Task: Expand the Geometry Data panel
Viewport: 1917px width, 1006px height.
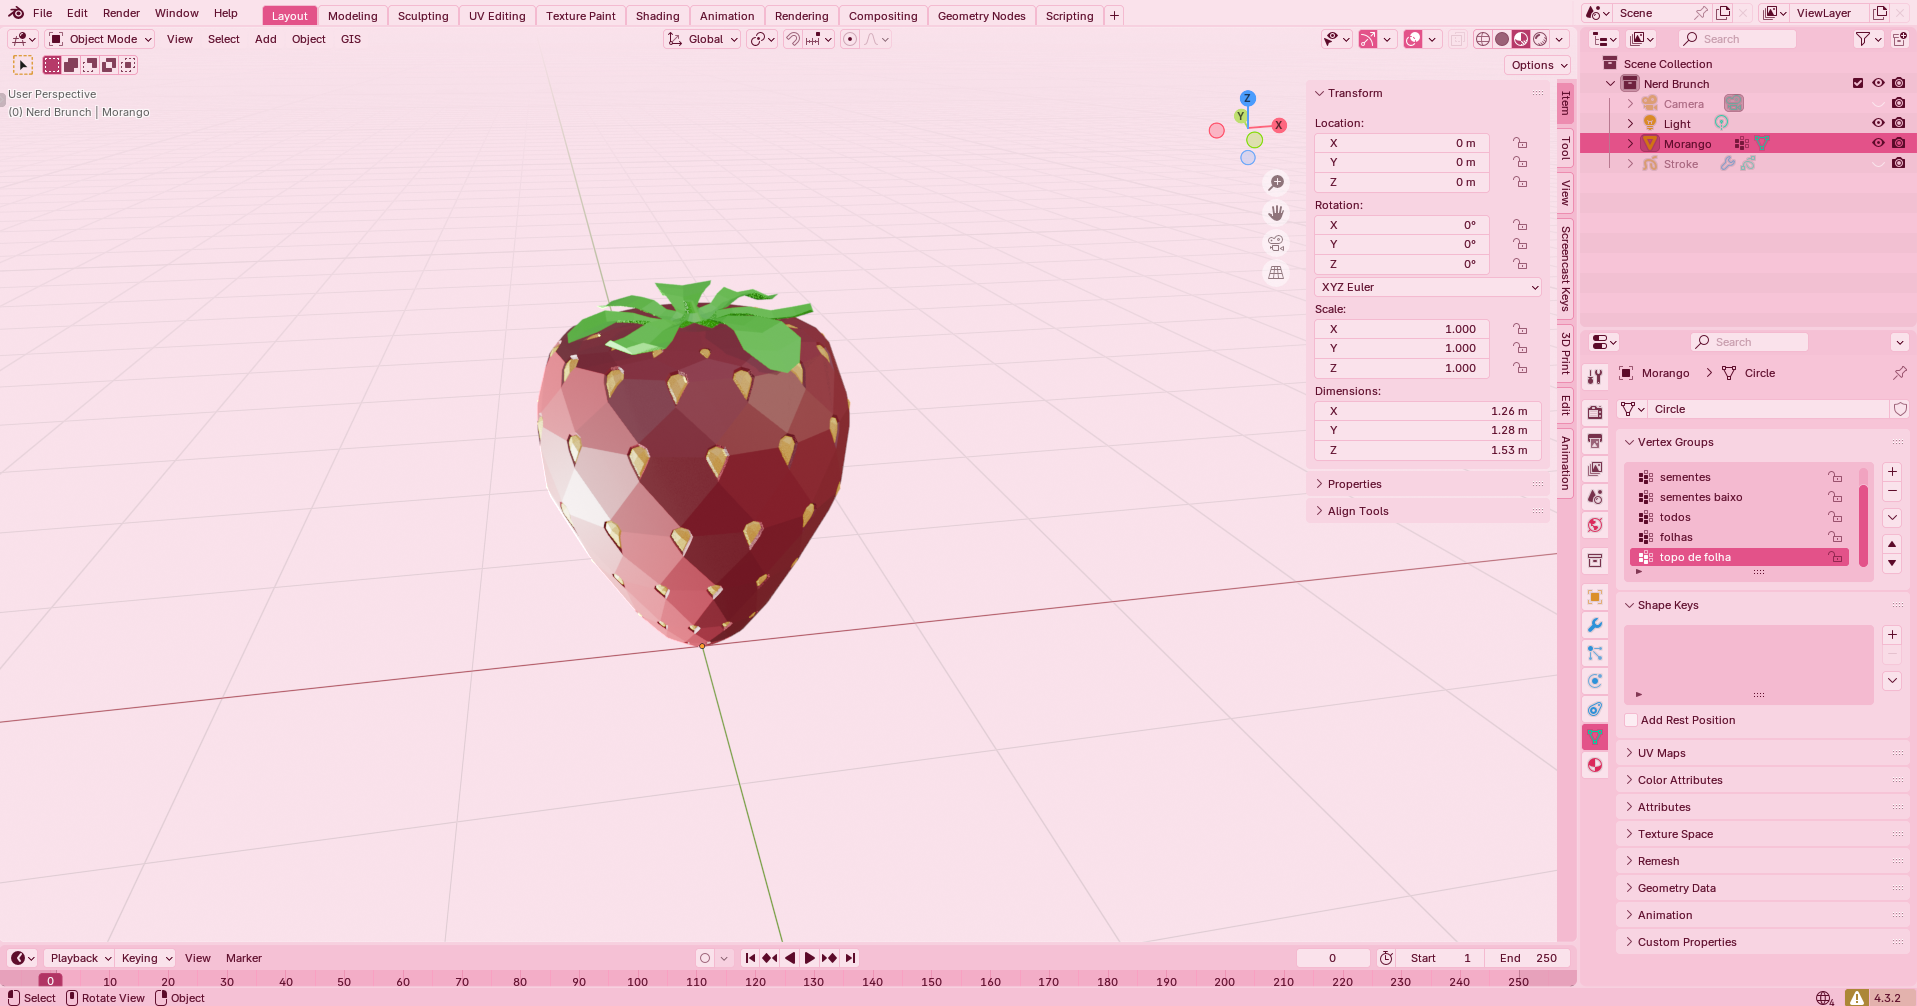Action: point(1630,888)
